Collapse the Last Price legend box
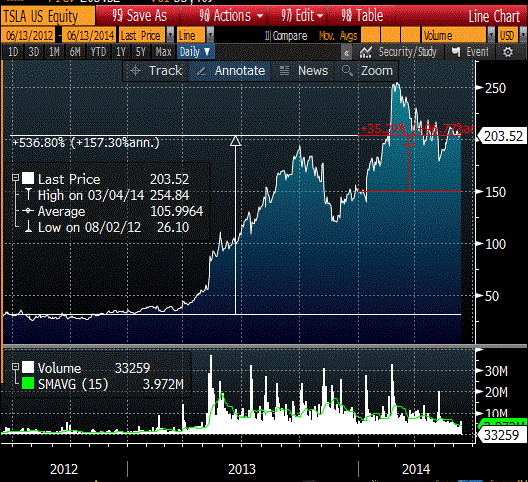 (x=15, y=178)
